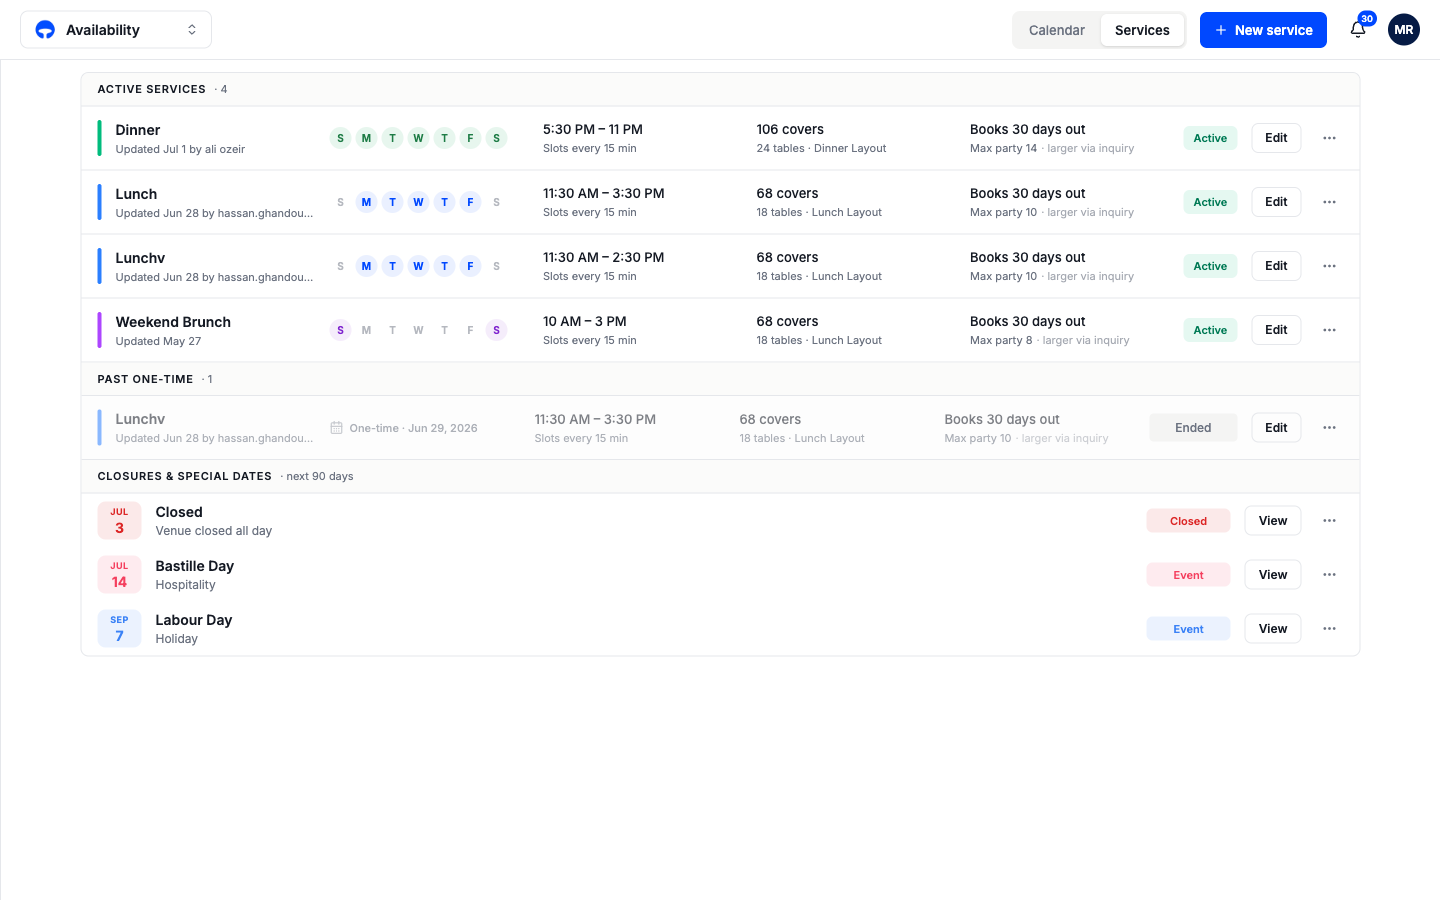Viewport: 1440px width, 900px height.
Task: Toggle Monday for the Dinner service
Action: [366, 138]
